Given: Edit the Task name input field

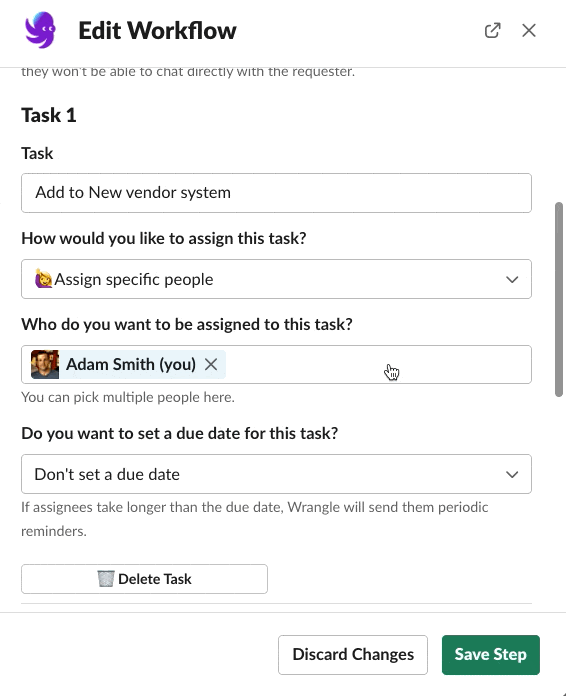Looking at the screenshot, I should [276, 193].
